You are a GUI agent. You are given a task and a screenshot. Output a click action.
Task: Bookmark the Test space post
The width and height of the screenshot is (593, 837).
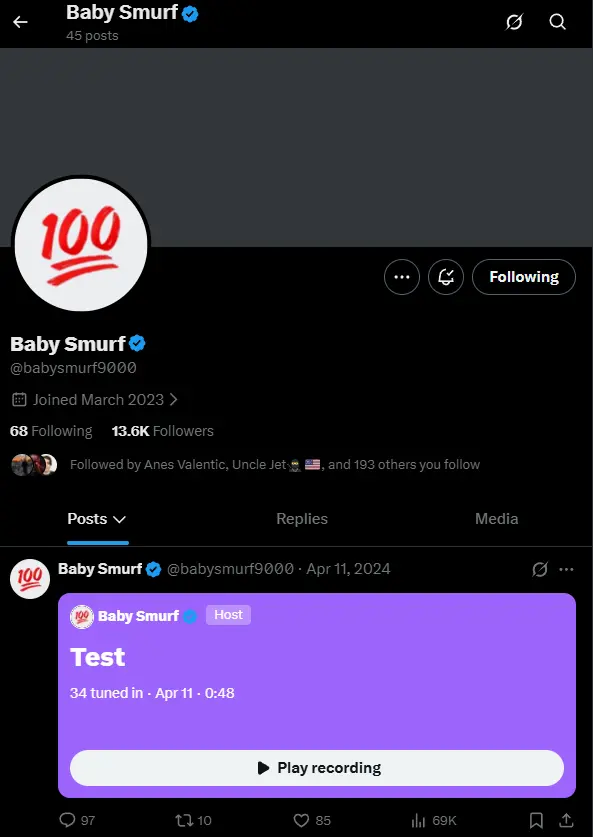tap(536, 820)
